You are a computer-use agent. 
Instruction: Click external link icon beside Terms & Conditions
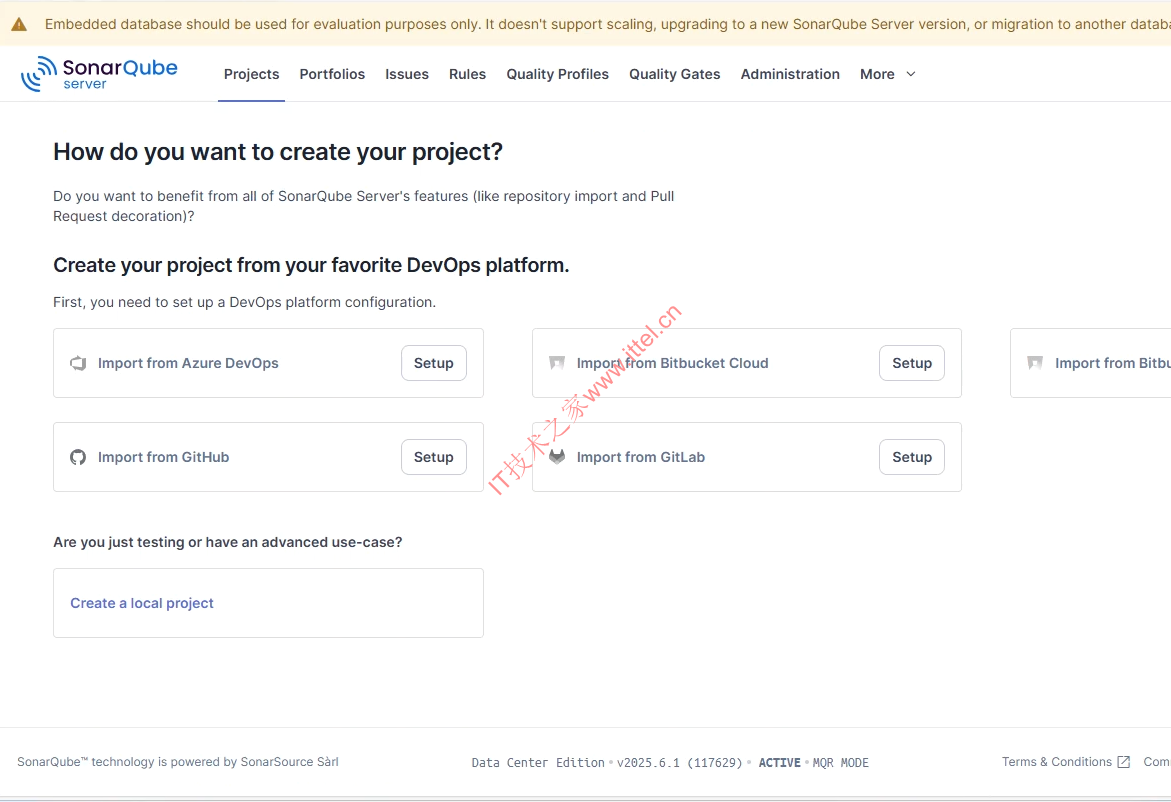click(x=1123, y=762)
